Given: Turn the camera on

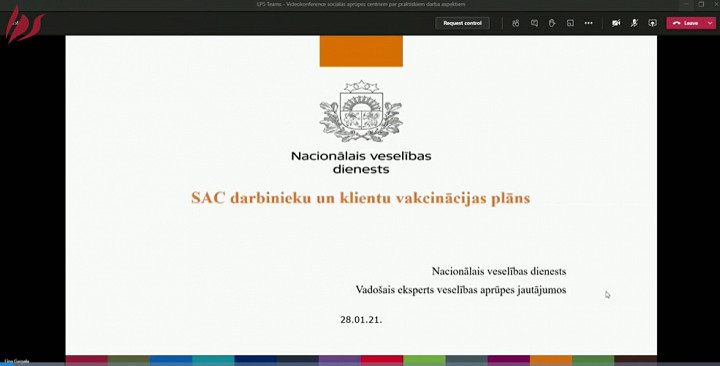Looking at the screenshot, I should click(616, 23).
